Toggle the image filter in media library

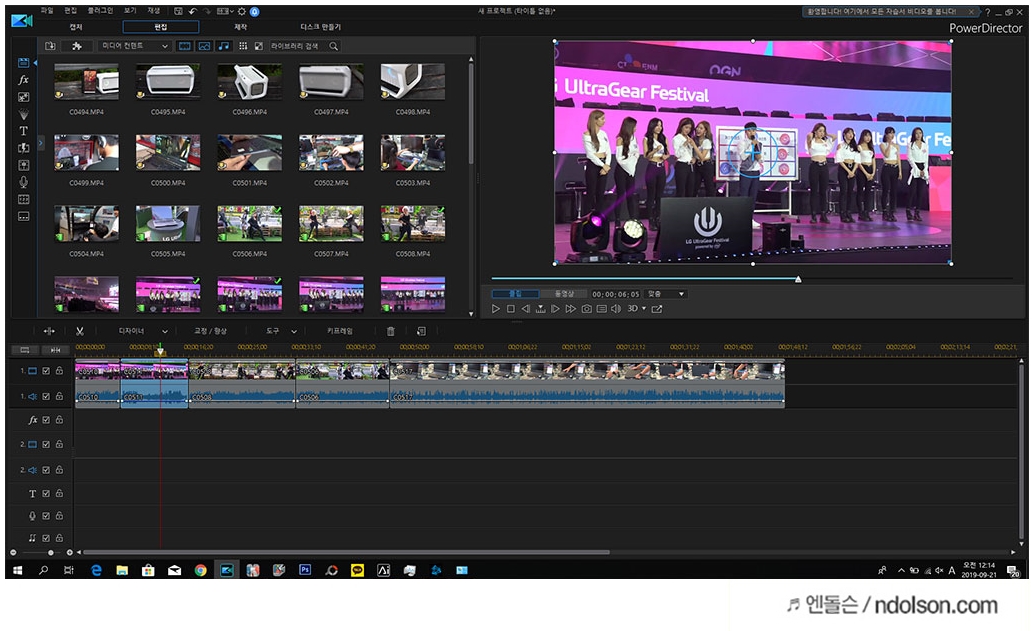tap(204, 46)
